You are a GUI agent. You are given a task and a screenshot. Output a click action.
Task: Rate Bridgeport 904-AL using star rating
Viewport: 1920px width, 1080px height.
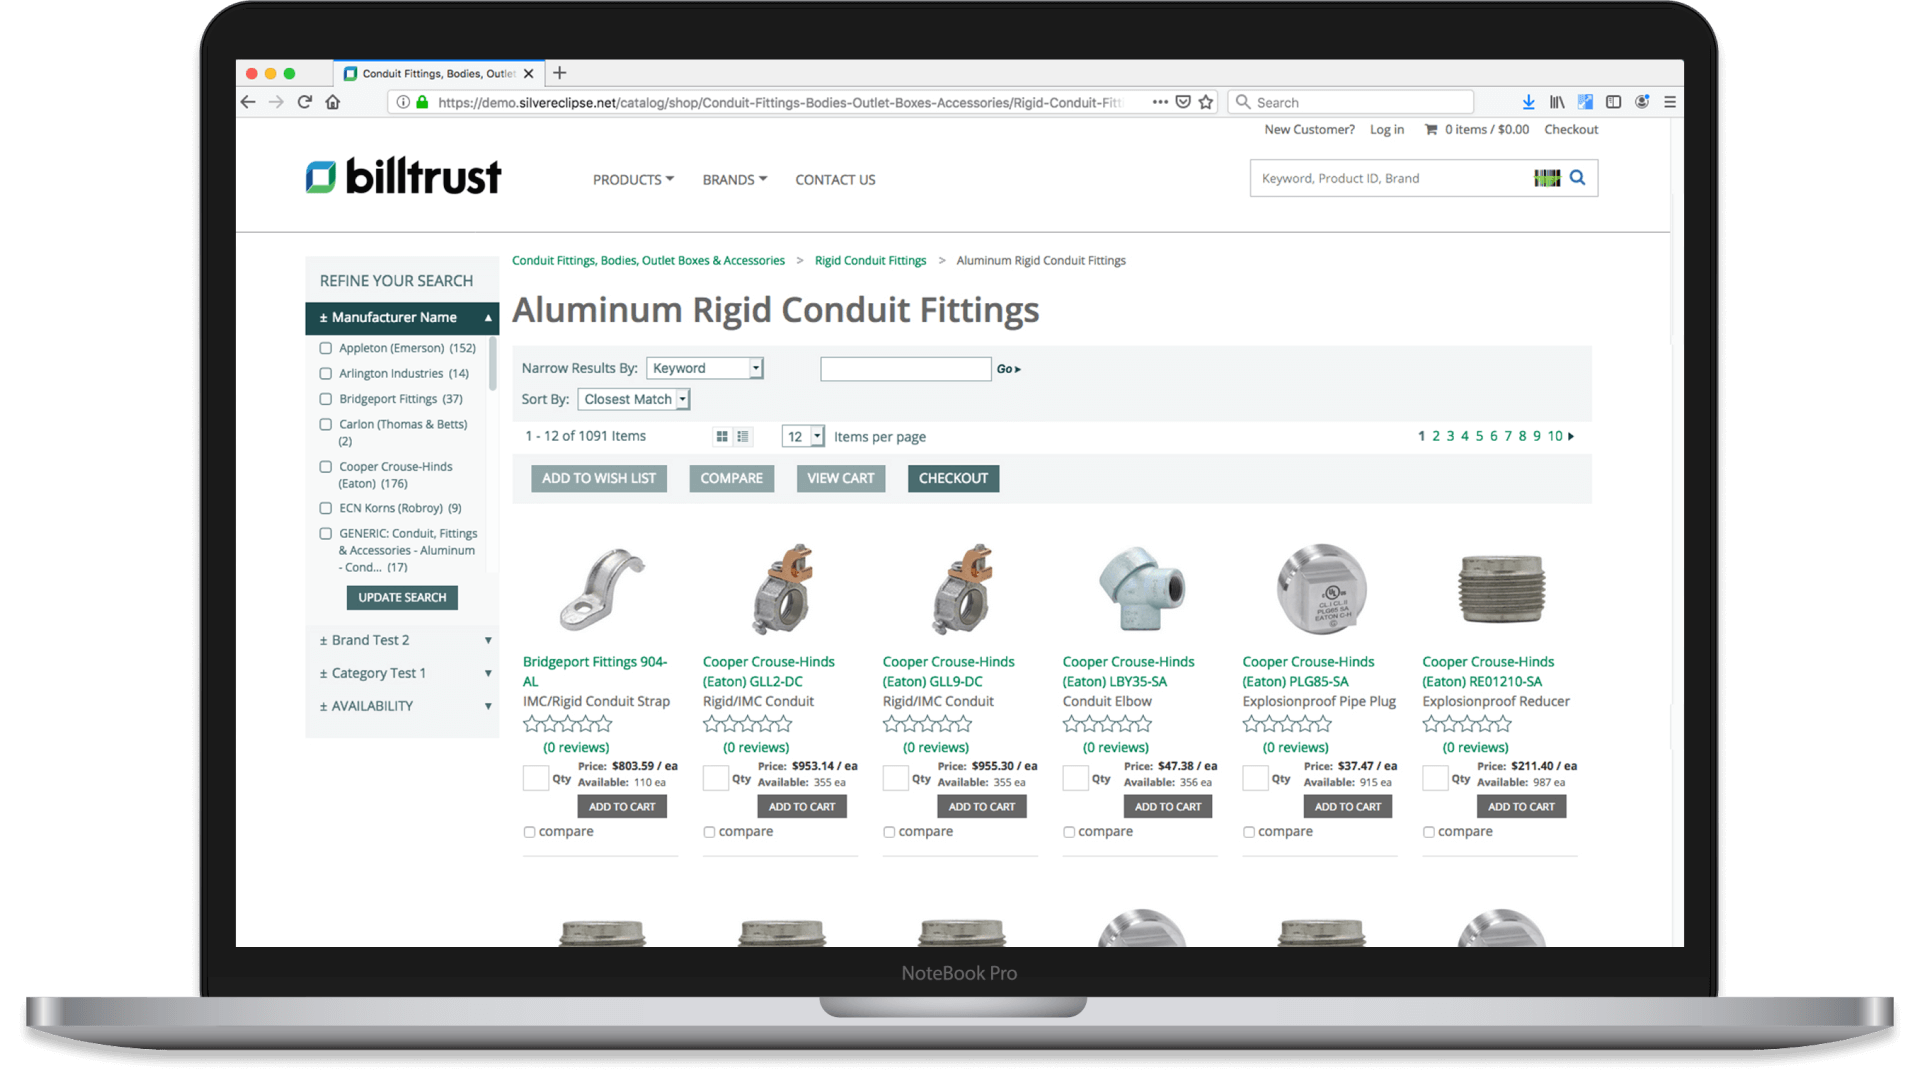tap(568, 725)
